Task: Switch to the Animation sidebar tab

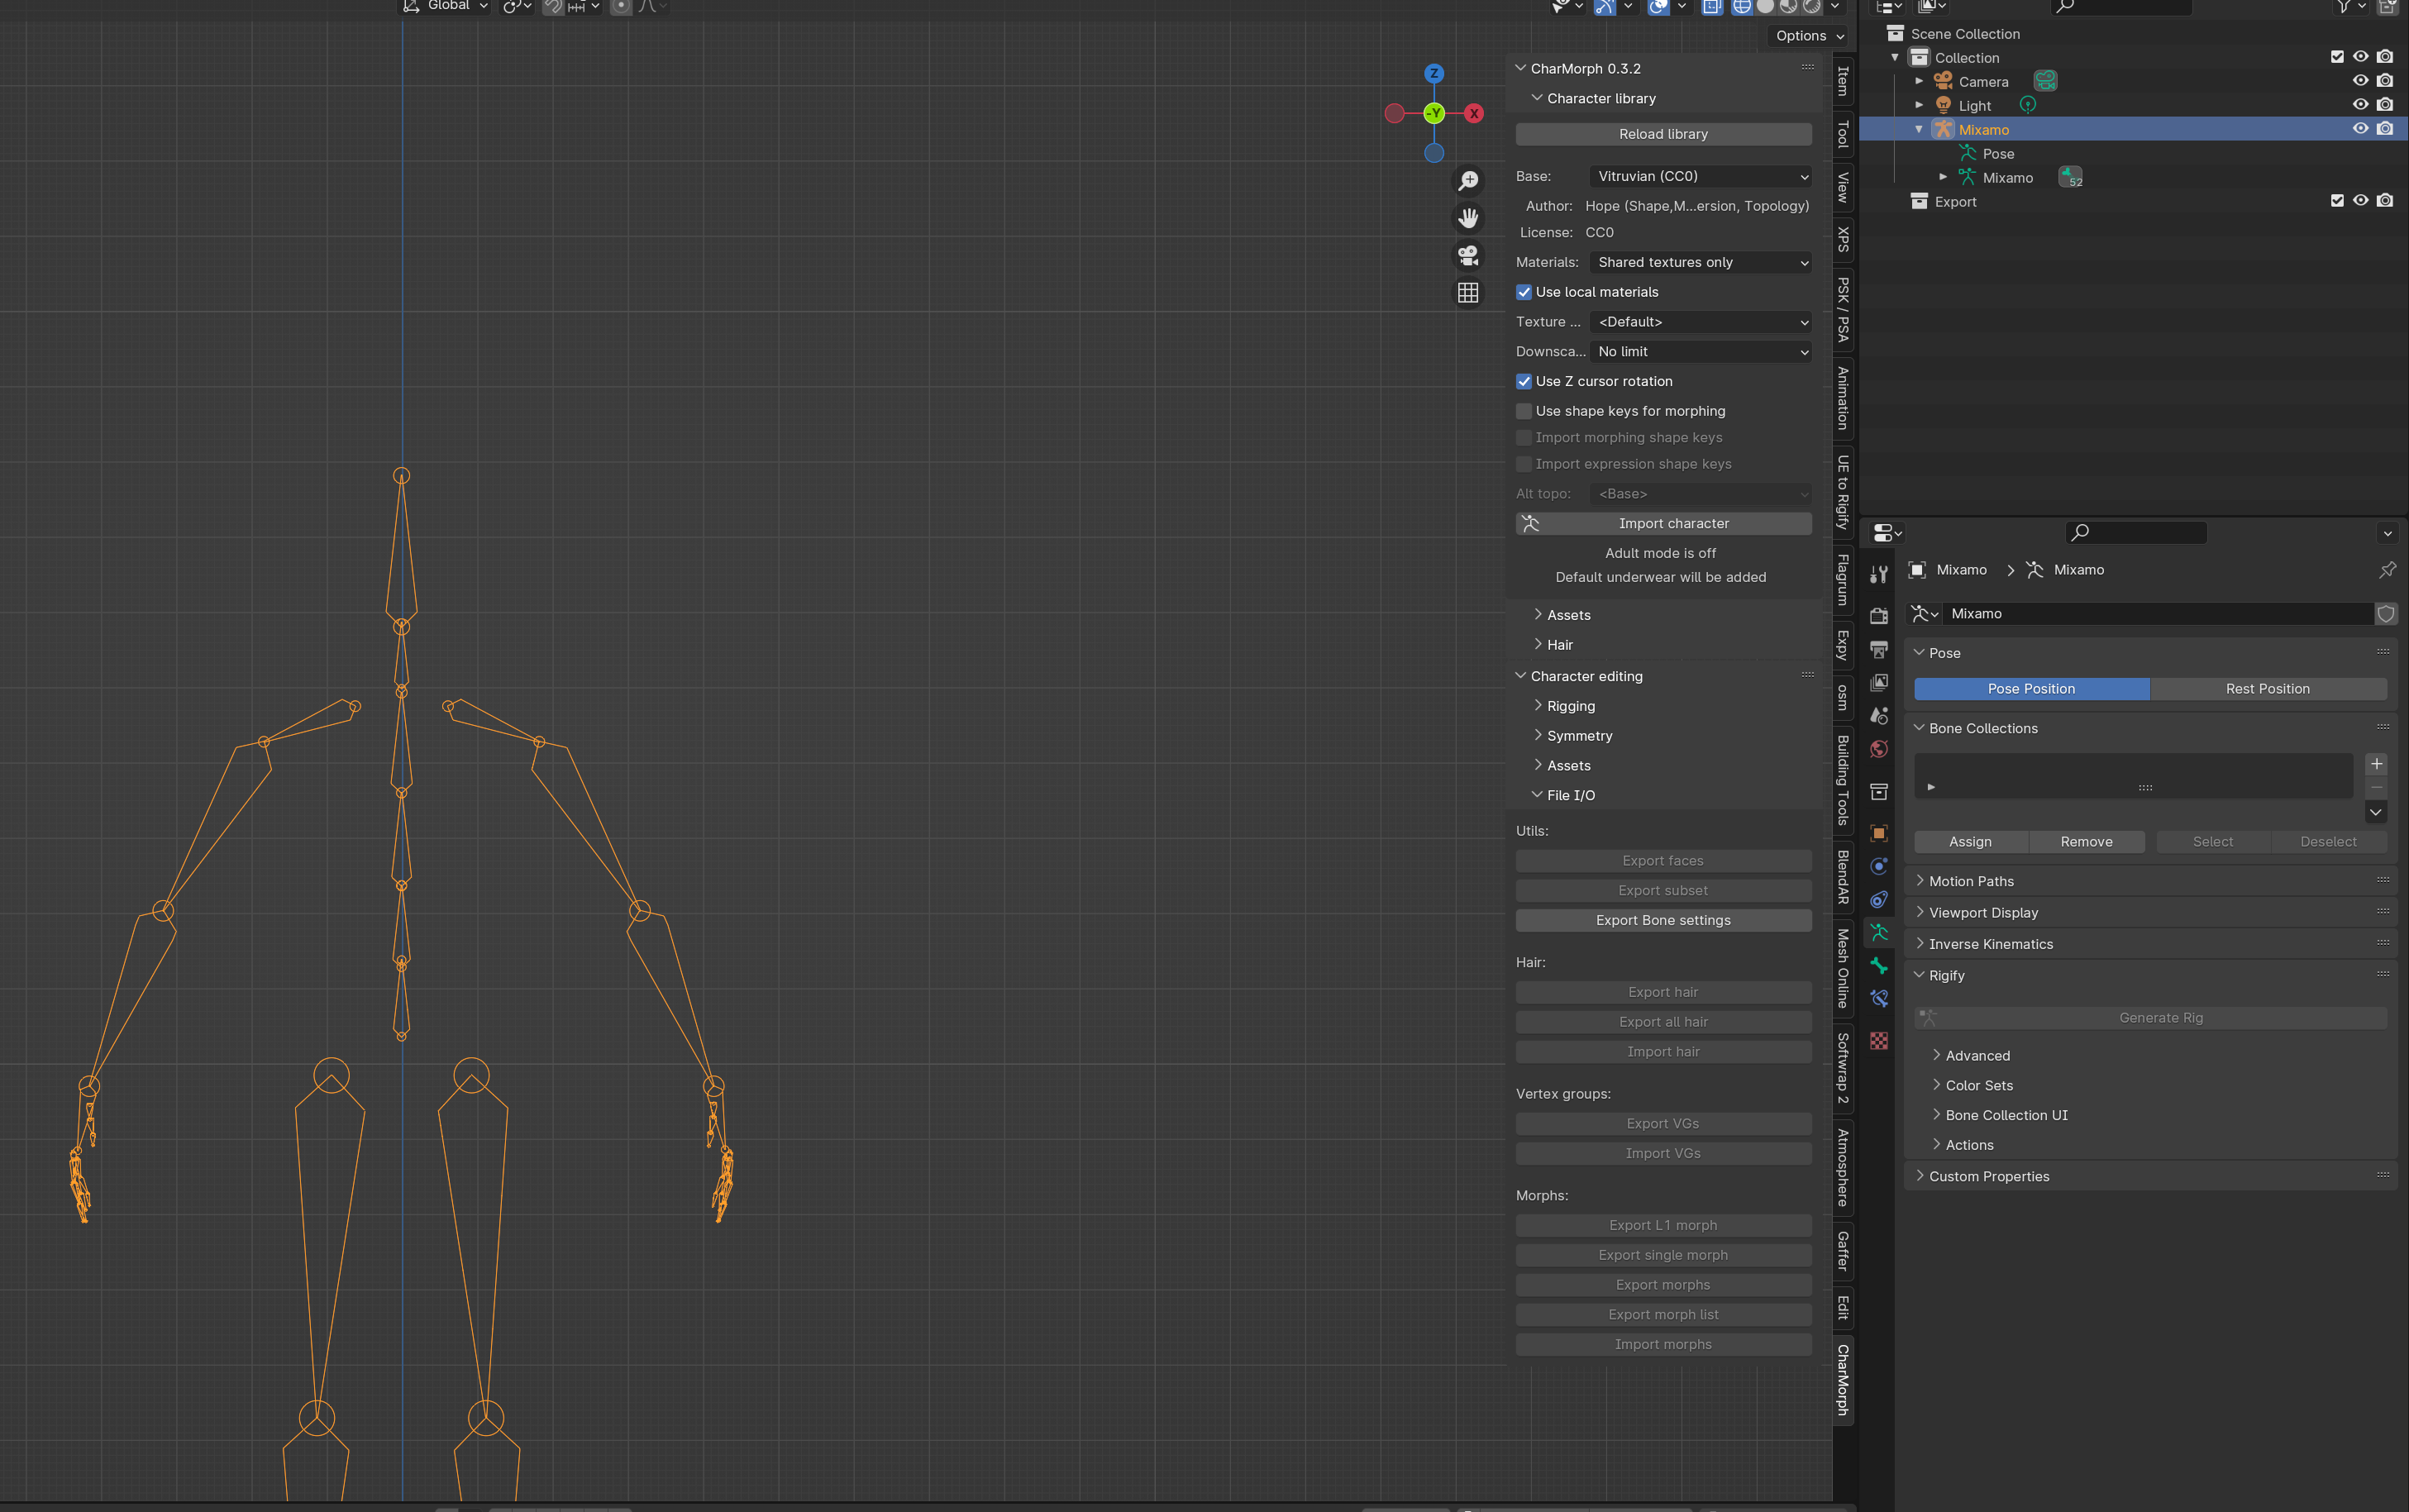Action: [1843, 398]
